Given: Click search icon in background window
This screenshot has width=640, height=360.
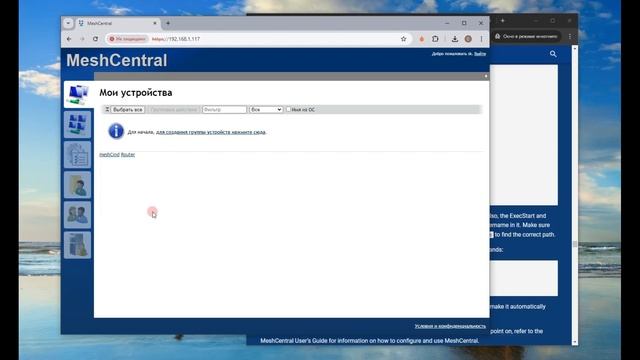Looking at the screenshot, I should pyautogui.click(x=553, y=54).
